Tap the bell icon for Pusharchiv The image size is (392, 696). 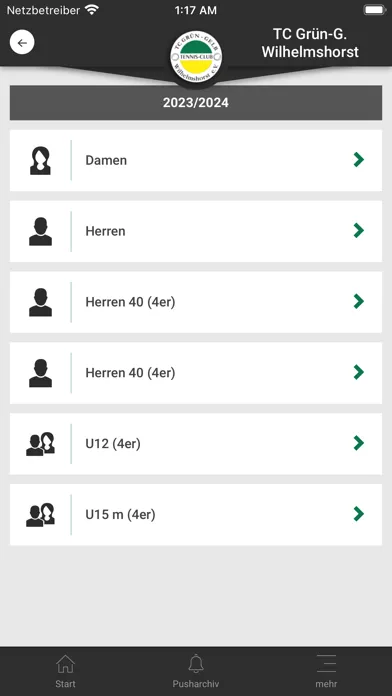[x=196, y=664]
